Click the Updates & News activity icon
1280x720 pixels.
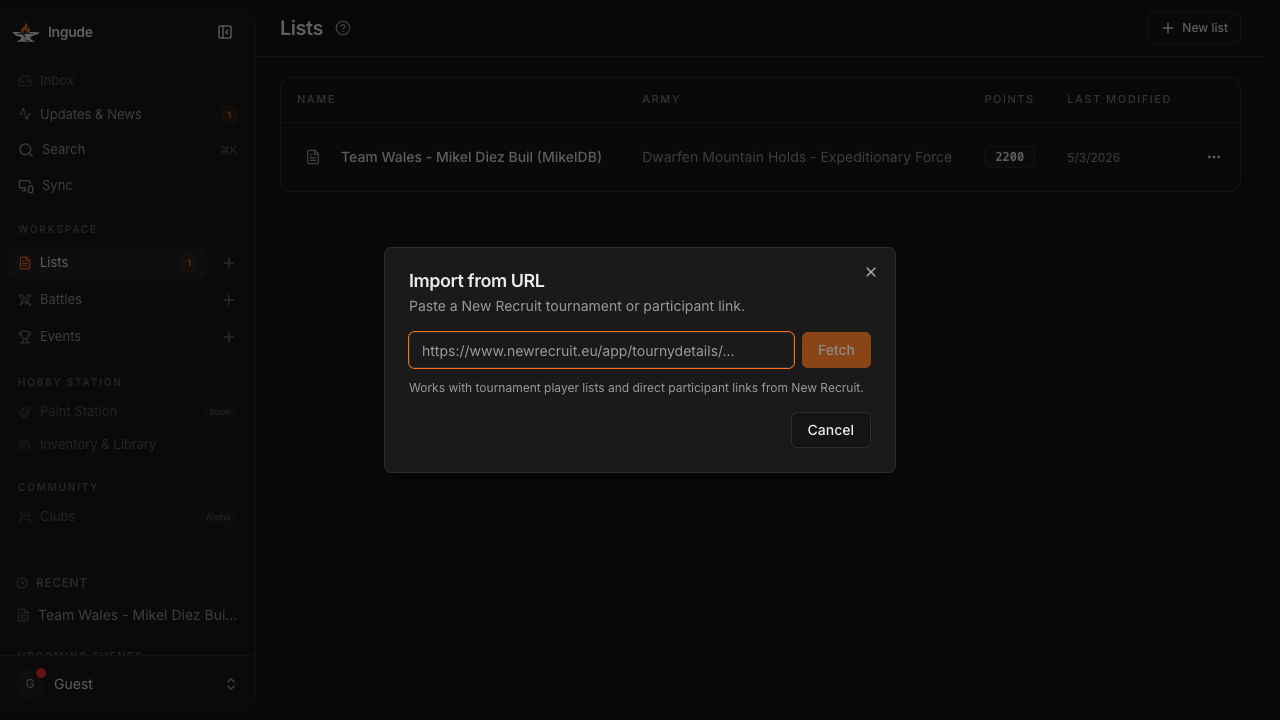pyautogui.click(x=25, y=114)
